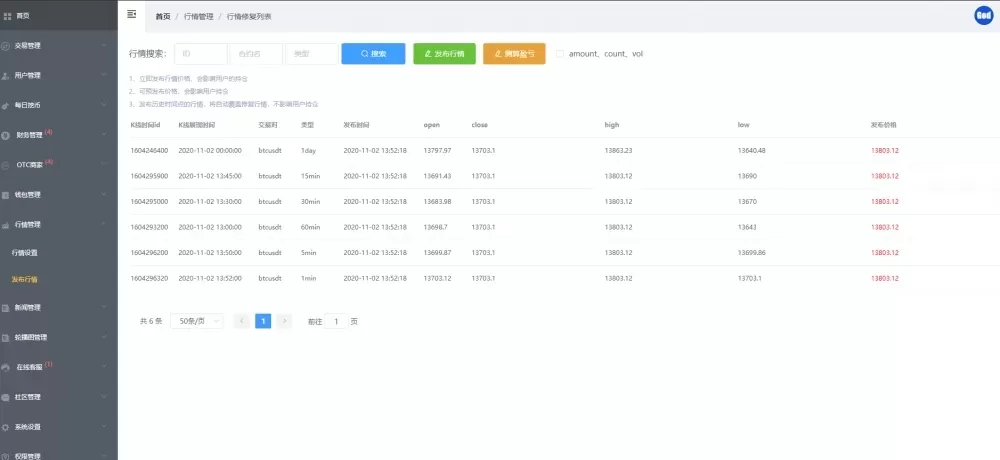
Task: Click the 在线客服 customer service icon
Action: pyautogui.click(x=8, y=367)
